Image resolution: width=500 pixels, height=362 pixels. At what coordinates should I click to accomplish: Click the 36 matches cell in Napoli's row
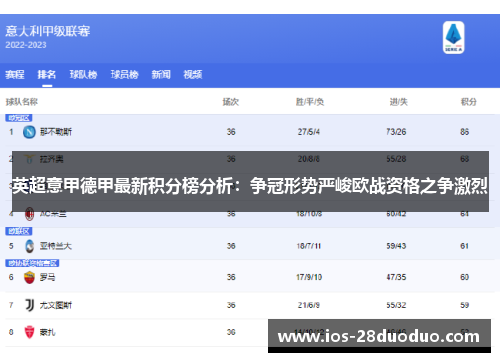(x=231, y=132)
